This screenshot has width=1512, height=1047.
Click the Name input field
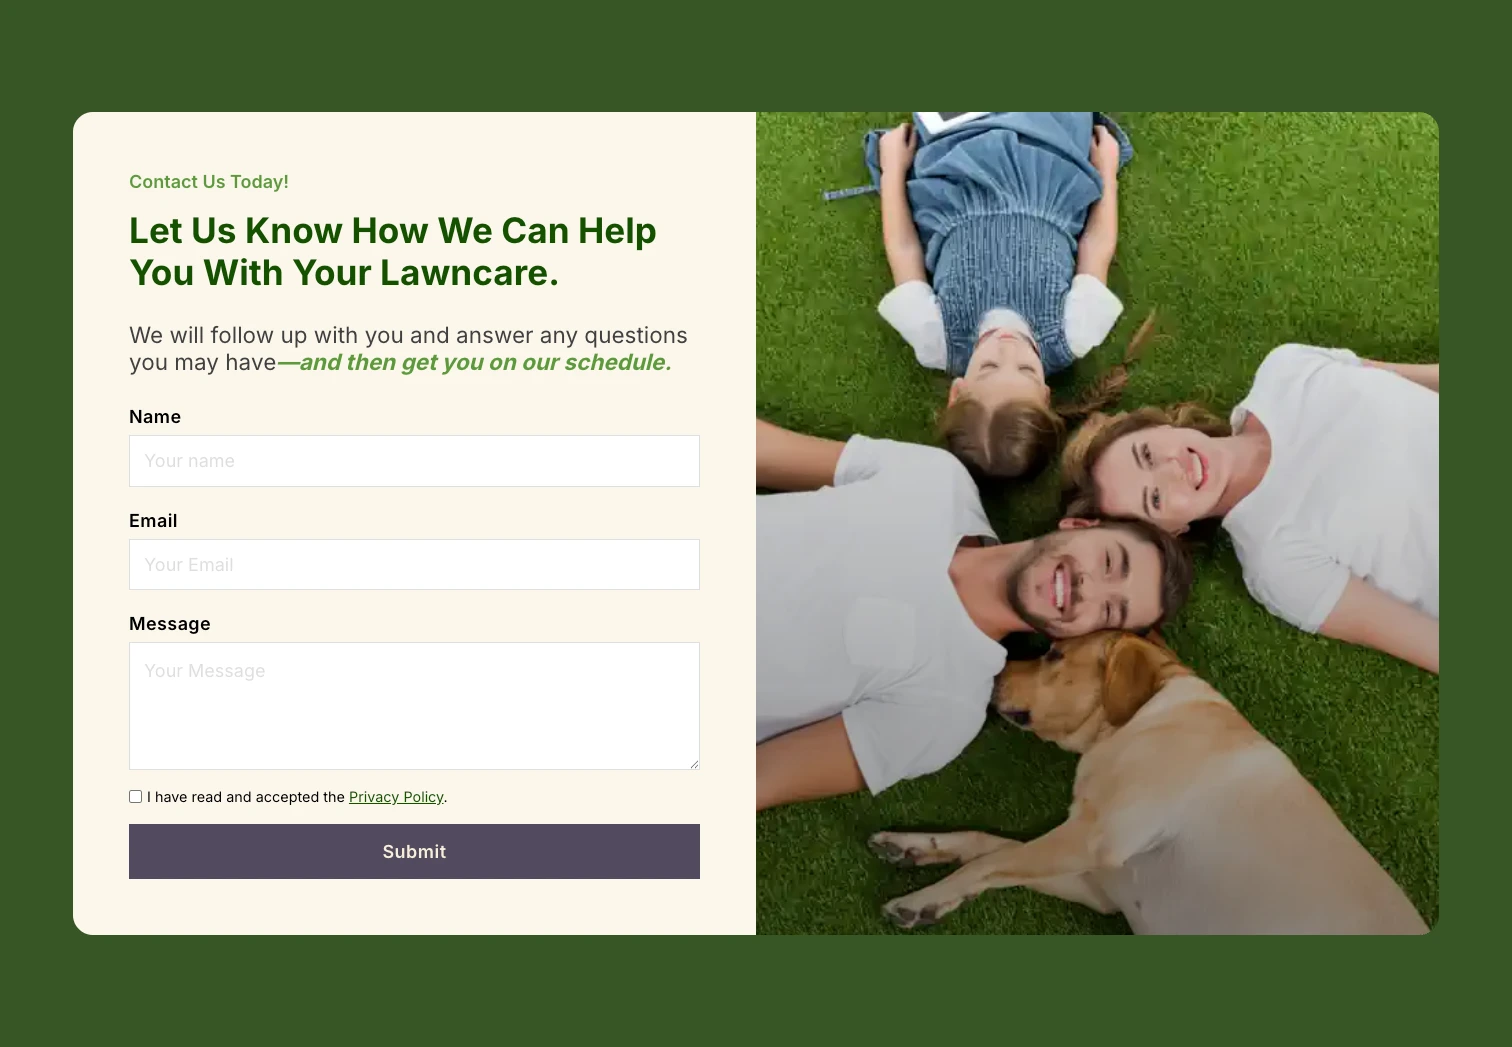[414, 461]
